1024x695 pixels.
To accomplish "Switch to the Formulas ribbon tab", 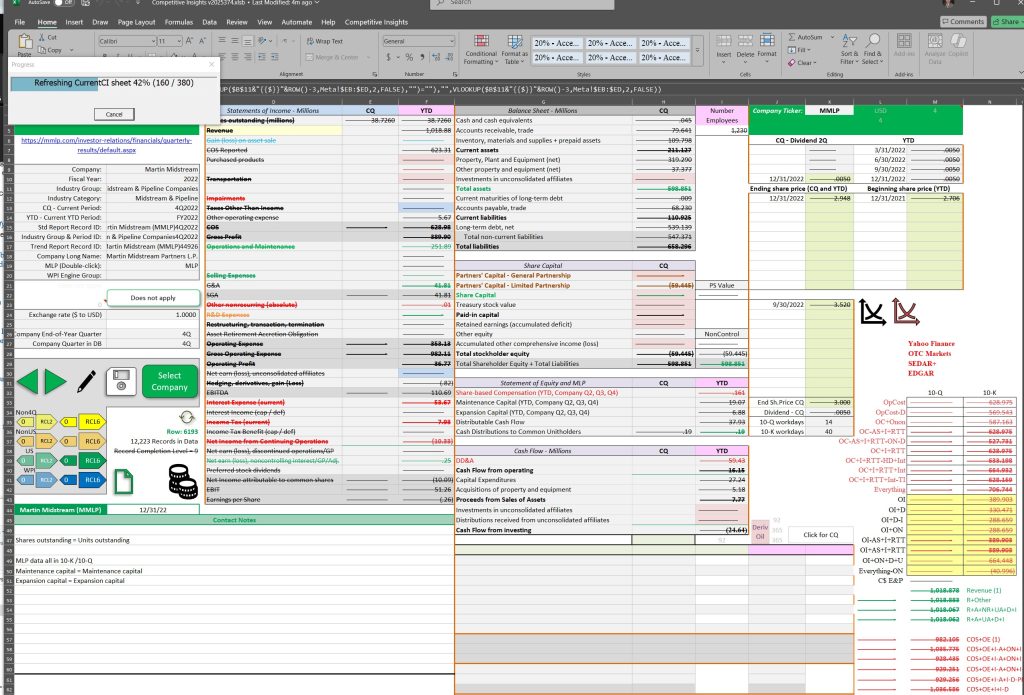I will pyautogui.click(x=178, y=22).
